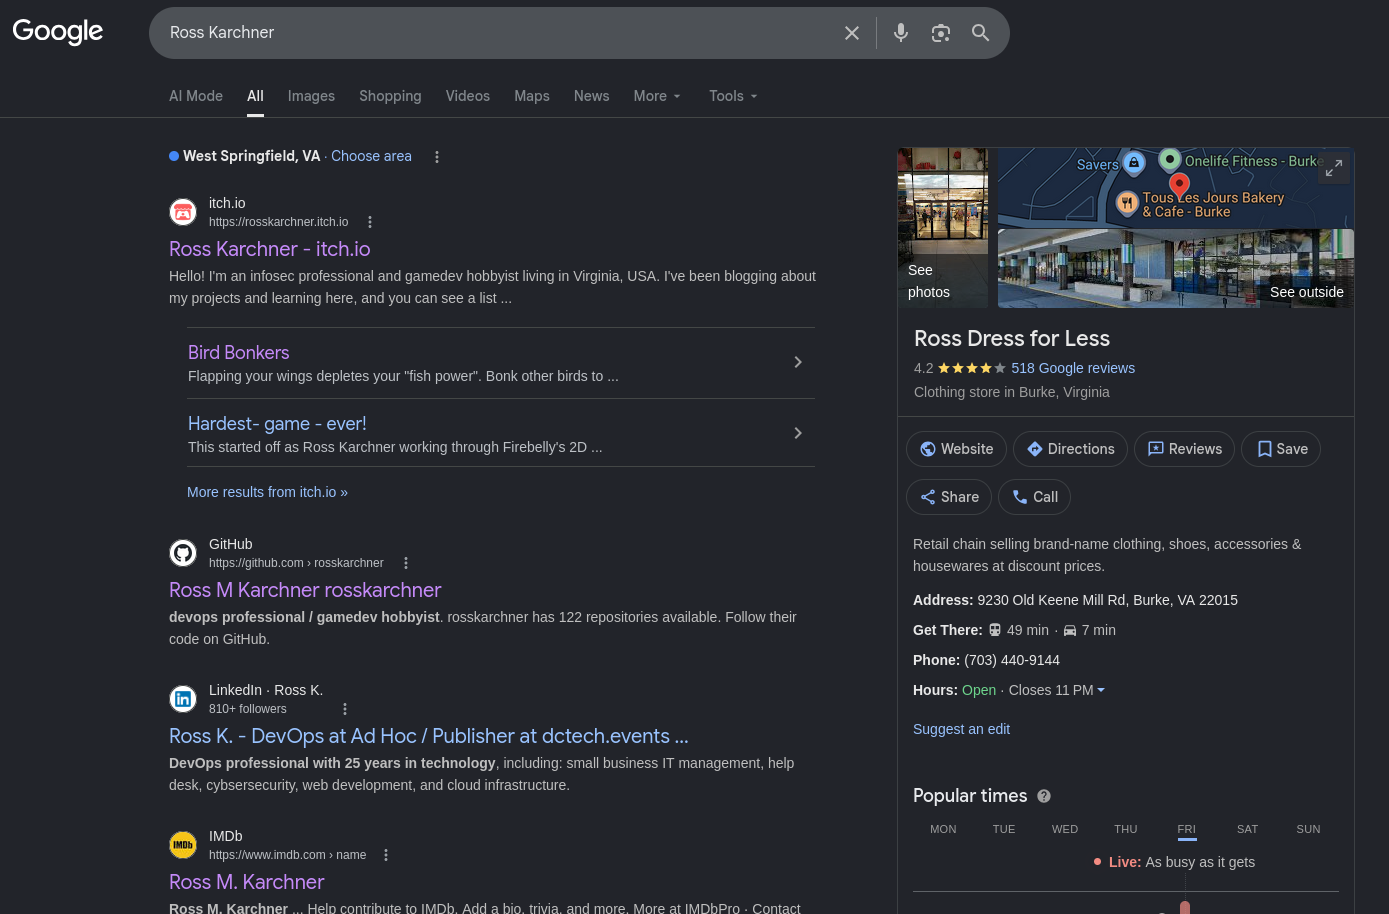Open the Ross M. Karchner IMDb result
This screenshot has height=914, width=1389.
click(247, 882)
